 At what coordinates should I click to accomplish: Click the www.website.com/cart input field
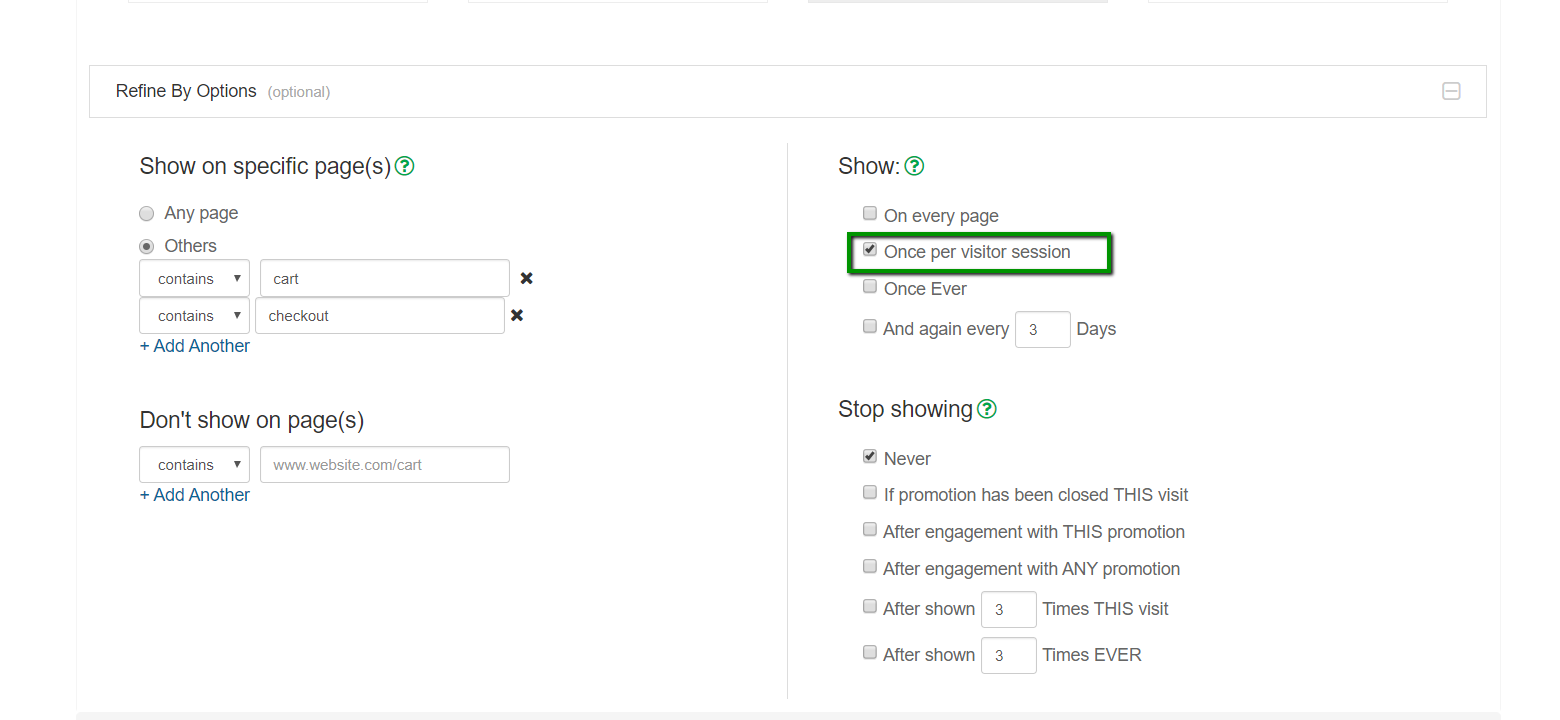[384, 465]
